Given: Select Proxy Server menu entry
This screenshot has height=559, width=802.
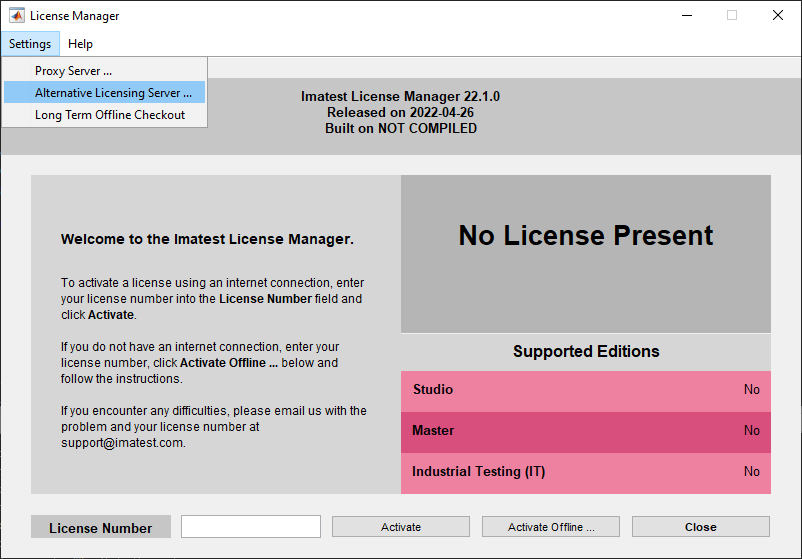Looking at the screenshot, I should (104, 71).
